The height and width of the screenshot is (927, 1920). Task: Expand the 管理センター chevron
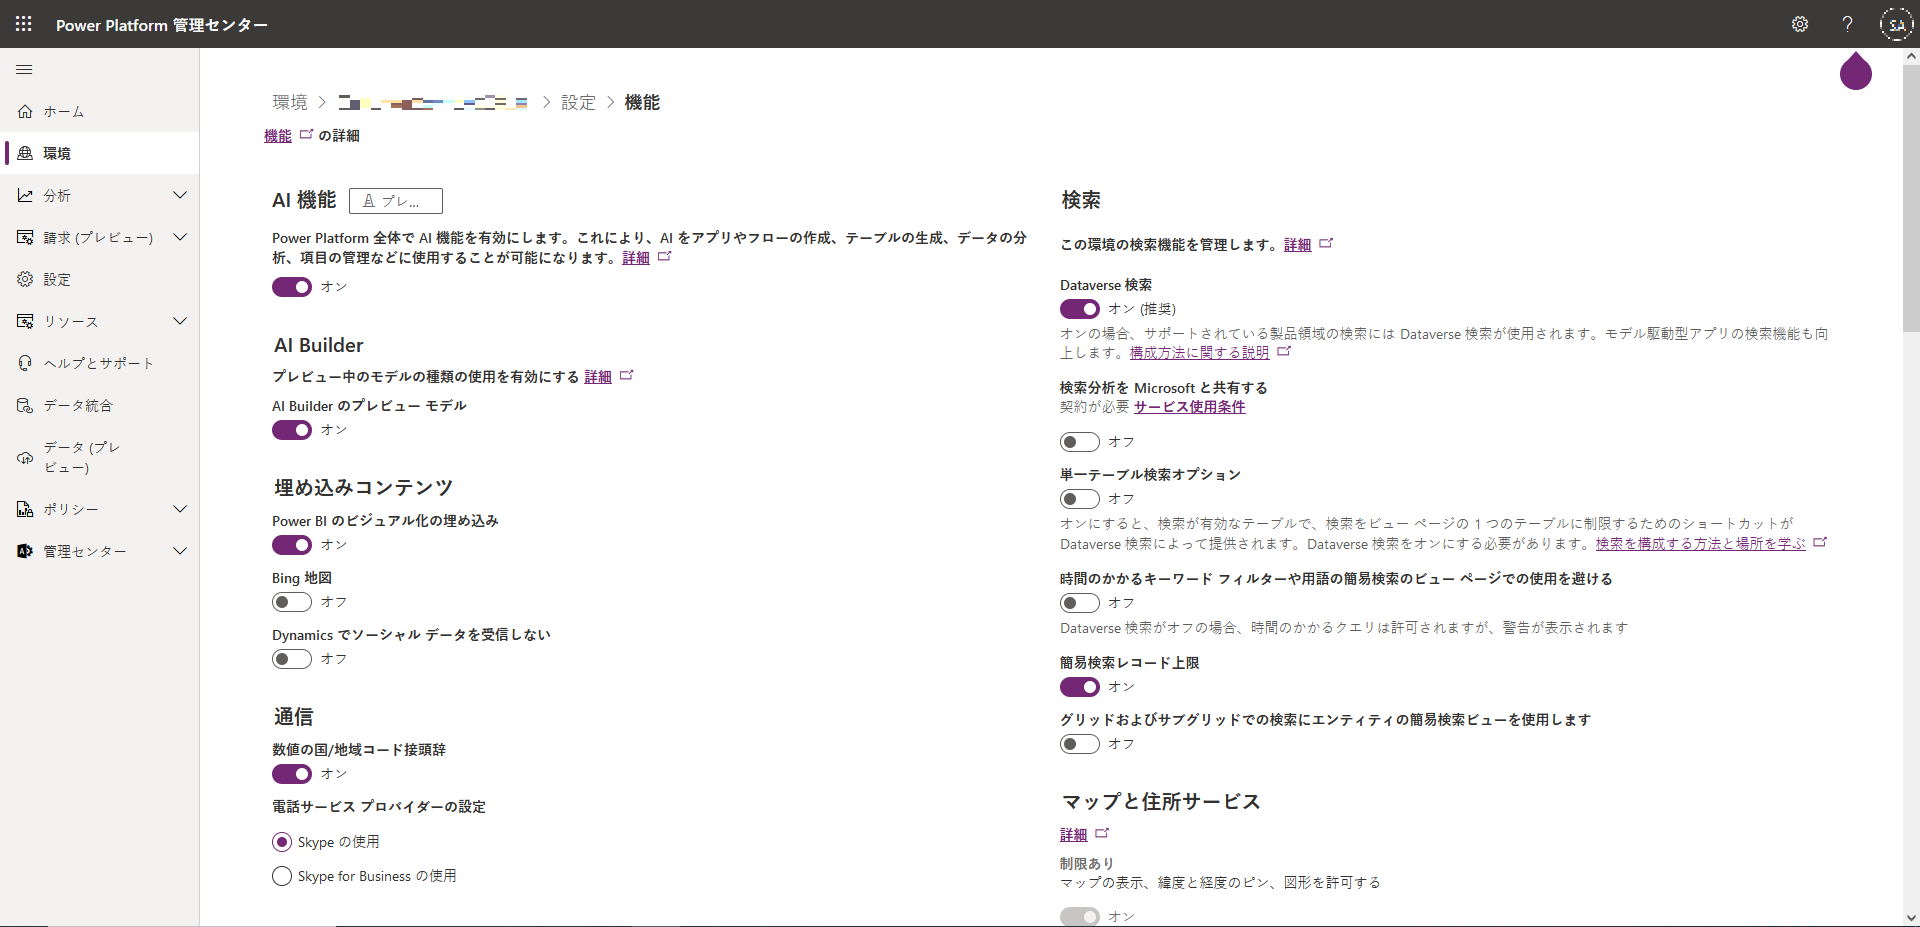(180, 551)
